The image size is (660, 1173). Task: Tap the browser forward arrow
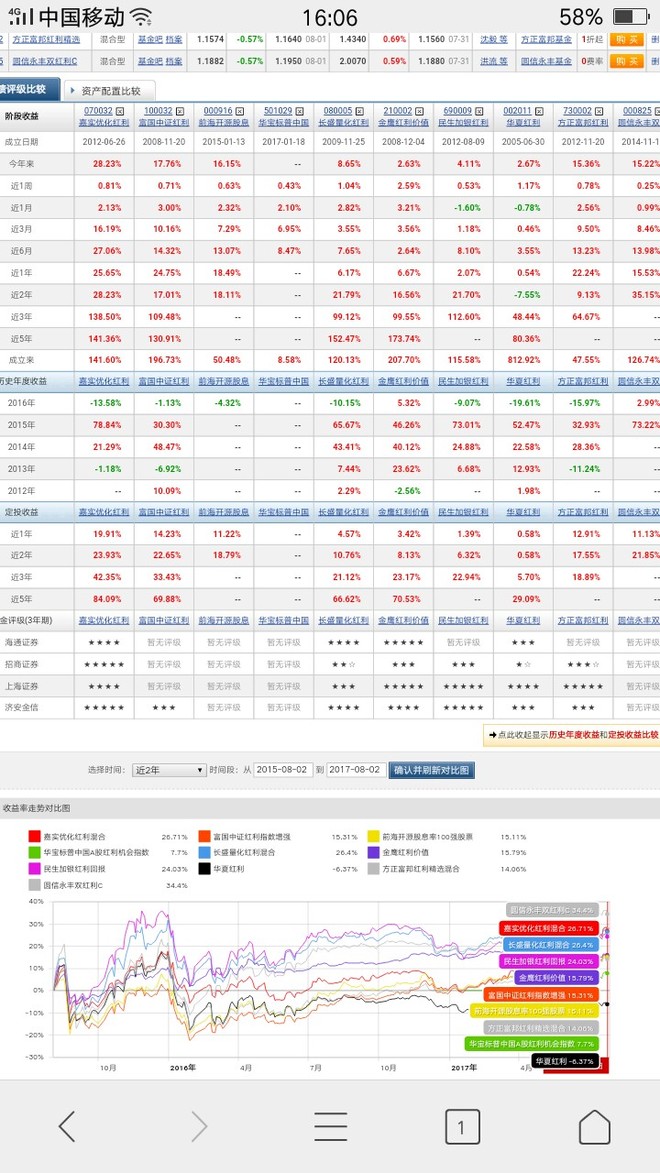click(199, 1127)
